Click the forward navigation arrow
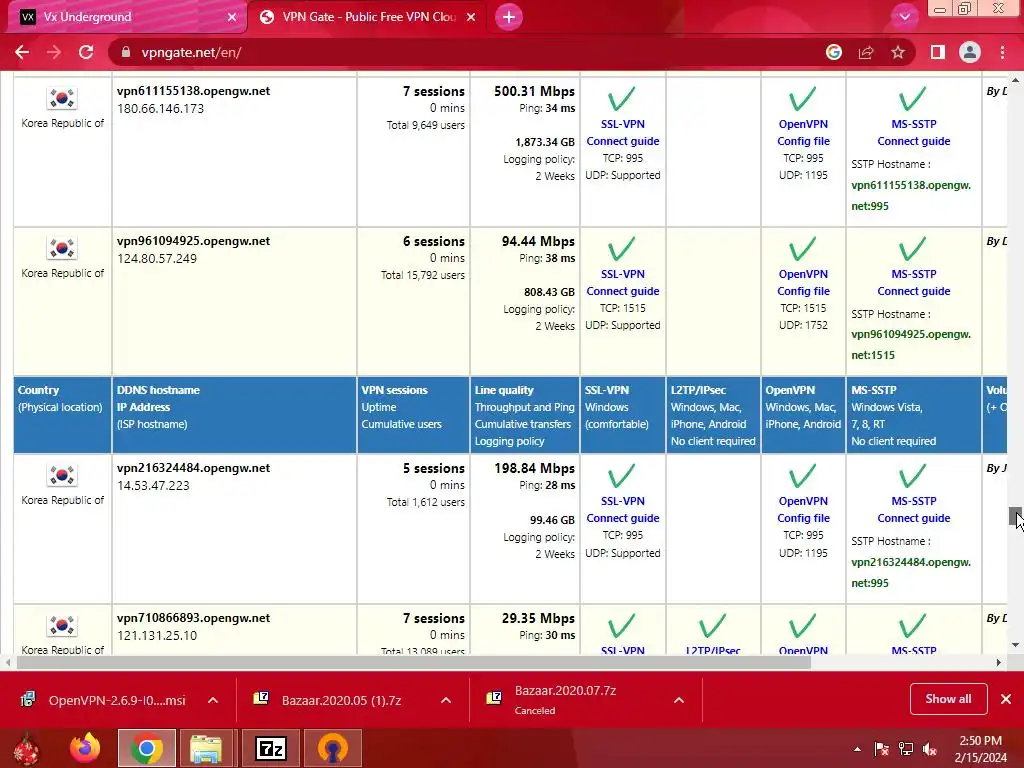The width and height of the screenshot is (1024, 768). (54, 52)
